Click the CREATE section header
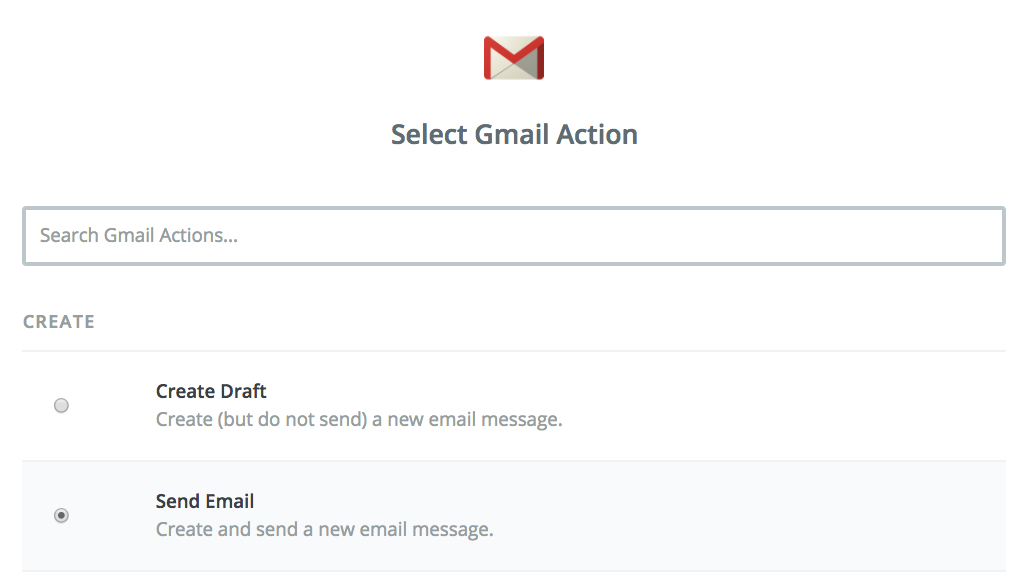The width and height of the screenshot is (1026, 580). pyautogui.click(x=59, y=321)
